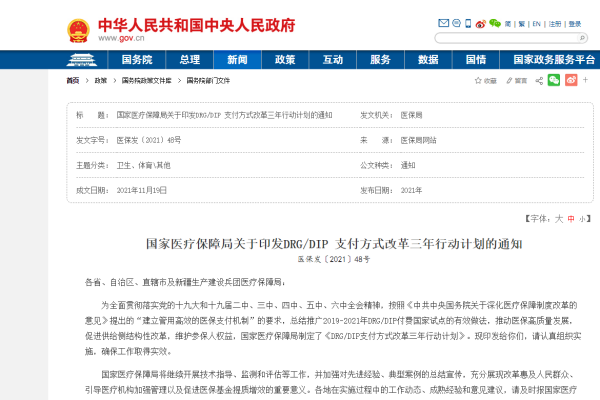Open the mail envelope icon in header
The height and width of the screenshot is (400, 600).
click(443, 23)
